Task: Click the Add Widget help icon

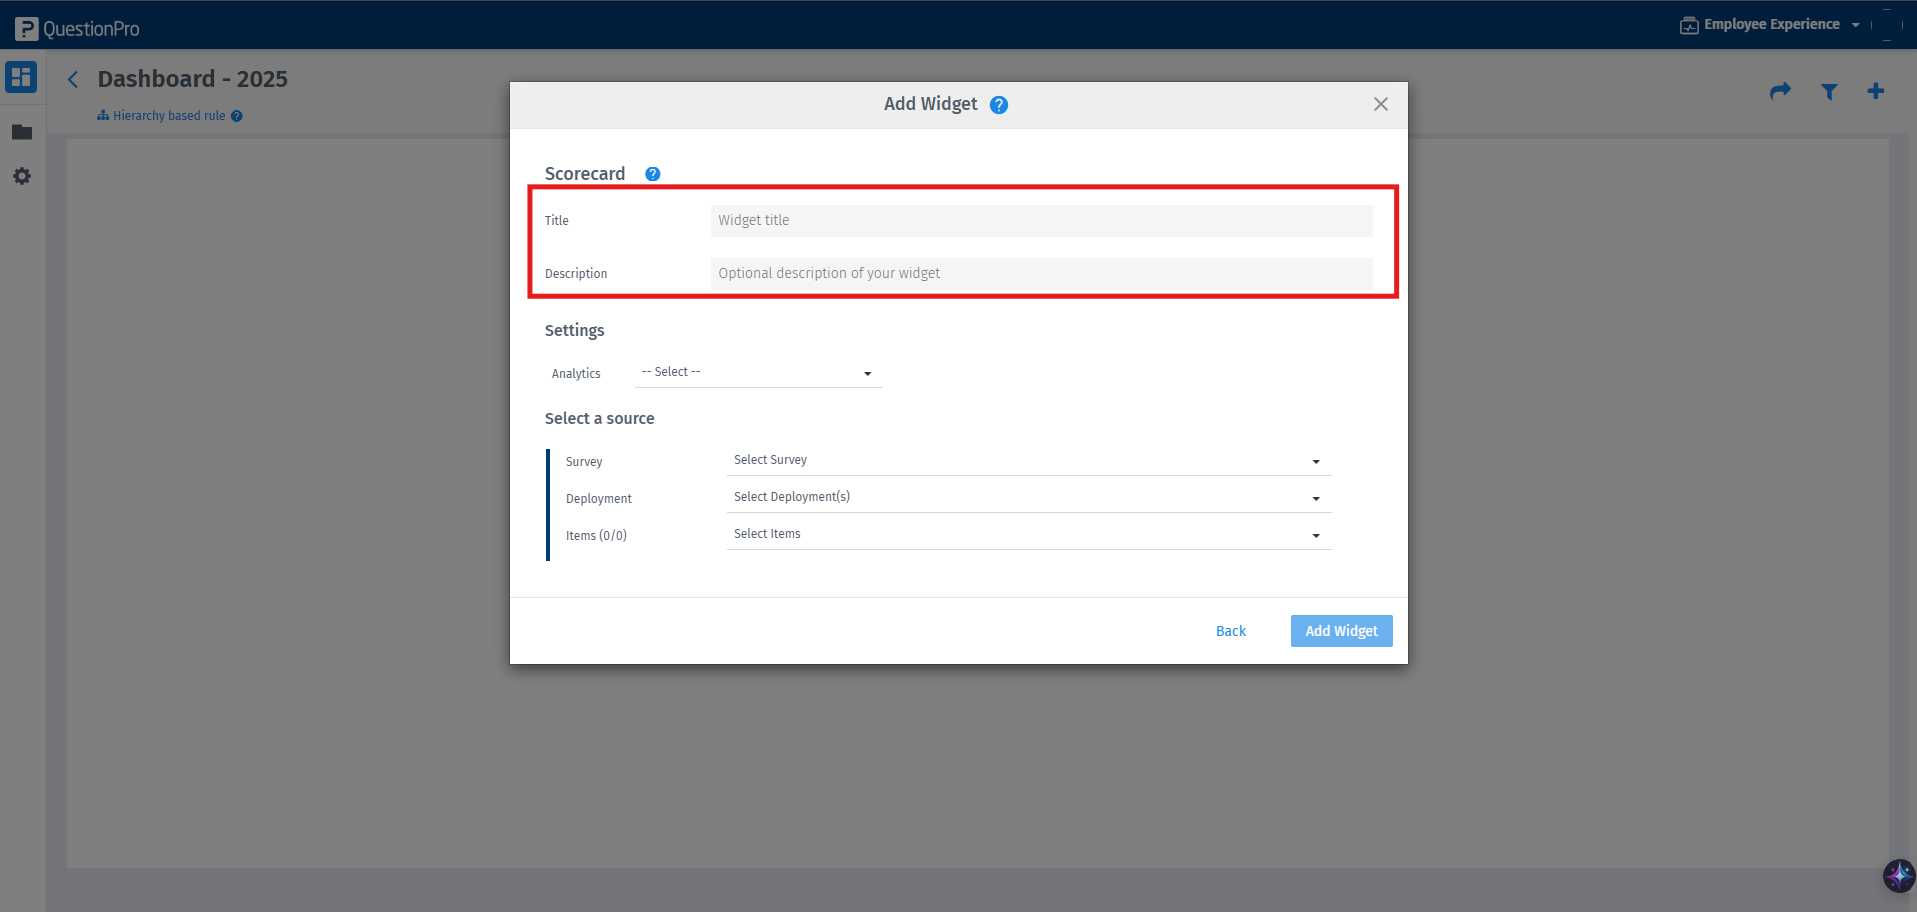Action: point(998,103)
